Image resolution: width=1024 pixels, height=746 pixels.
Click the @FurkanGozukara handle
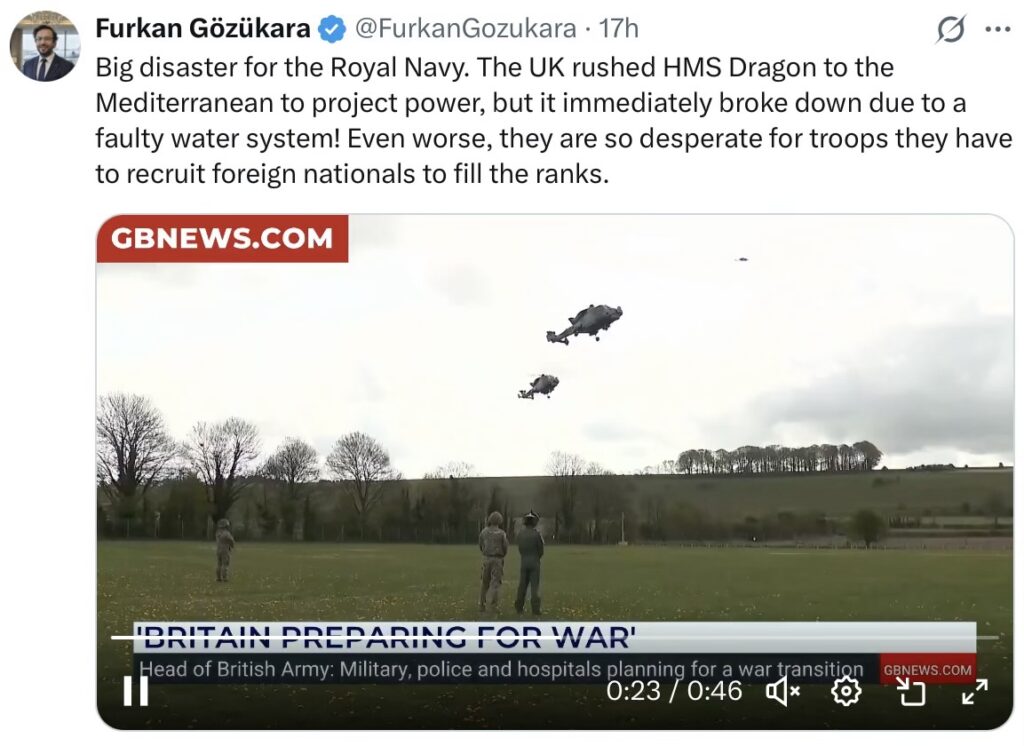[466, 29]
